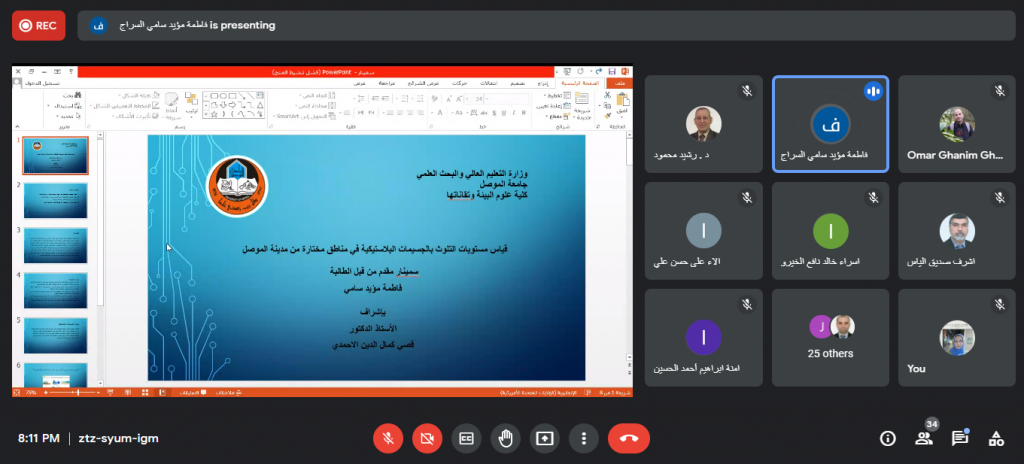The image size is (1024, 464).
Task: Raise your hand in the meeting
Action: coord(506,438)
